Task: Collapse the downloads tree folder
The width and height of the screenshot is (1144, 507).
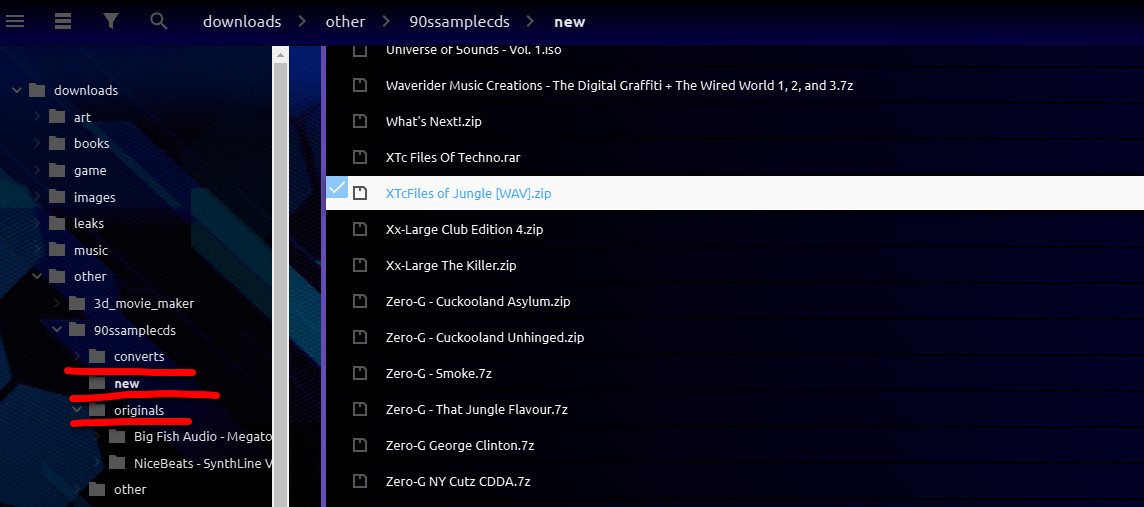Action: [16, 90]
